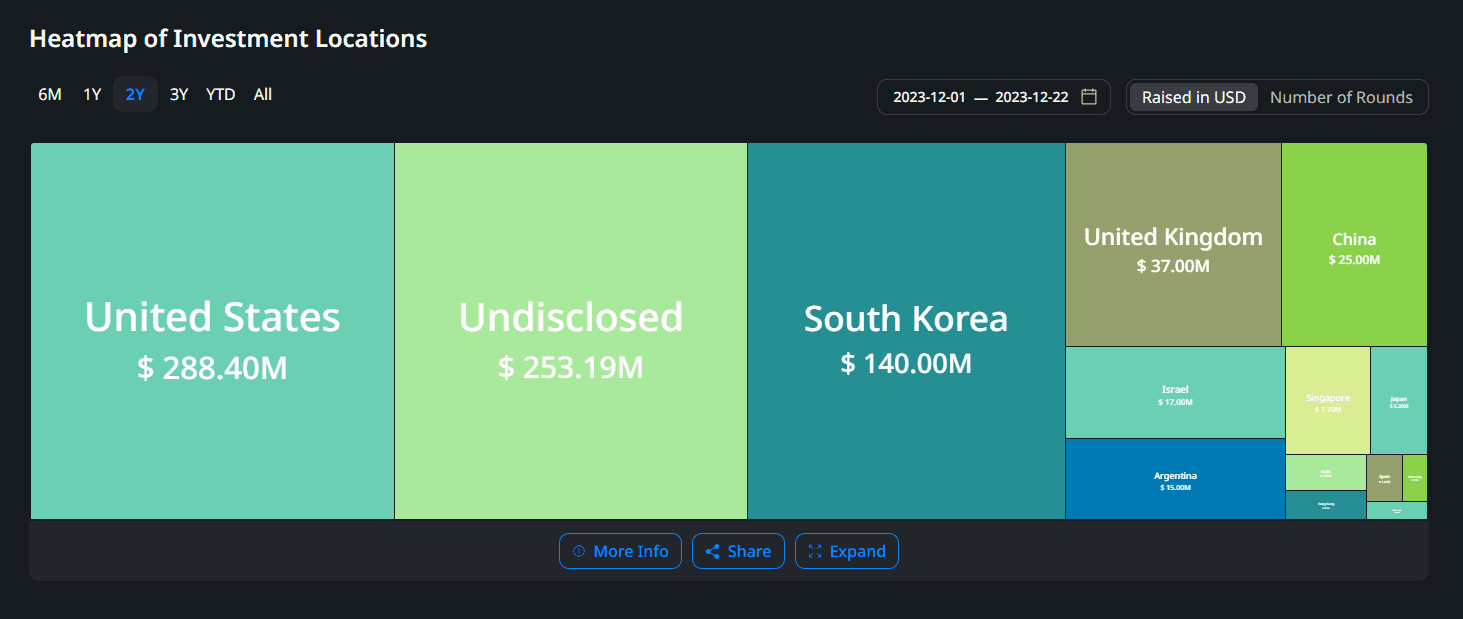Switch heatmap metric to Number of Rounds
Image resolution: width=1463 pixels, height=619 pixels.
pyautogui.click(x=1341, y=97)
